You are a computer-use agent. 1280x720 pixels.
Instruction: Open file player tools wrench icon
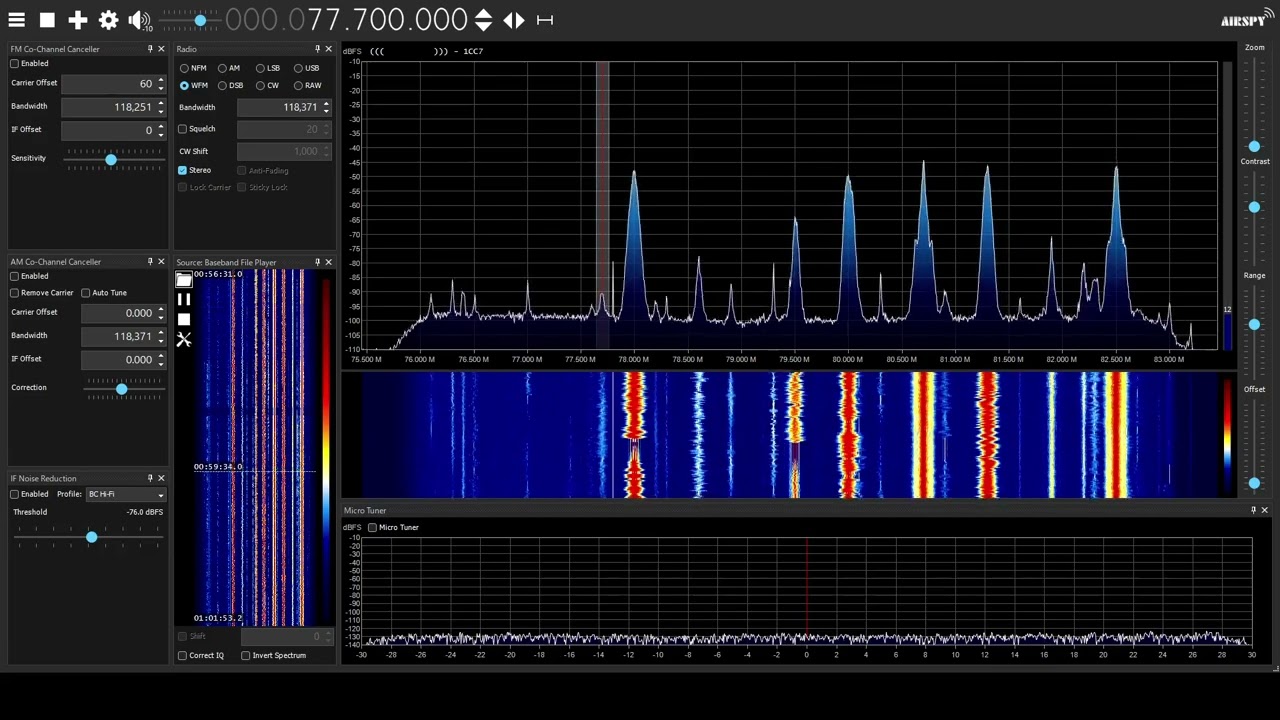(x=184, y=340)
